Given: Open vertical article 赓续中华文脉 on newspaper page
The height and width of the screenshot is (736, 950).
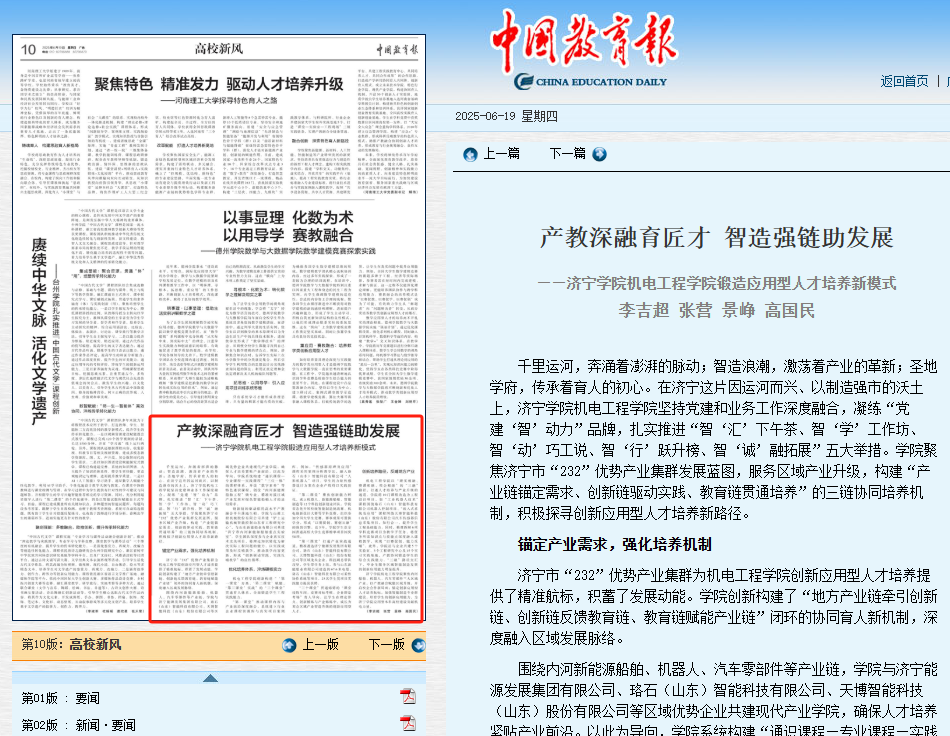Looking at the screenshot, I should 38,330.
